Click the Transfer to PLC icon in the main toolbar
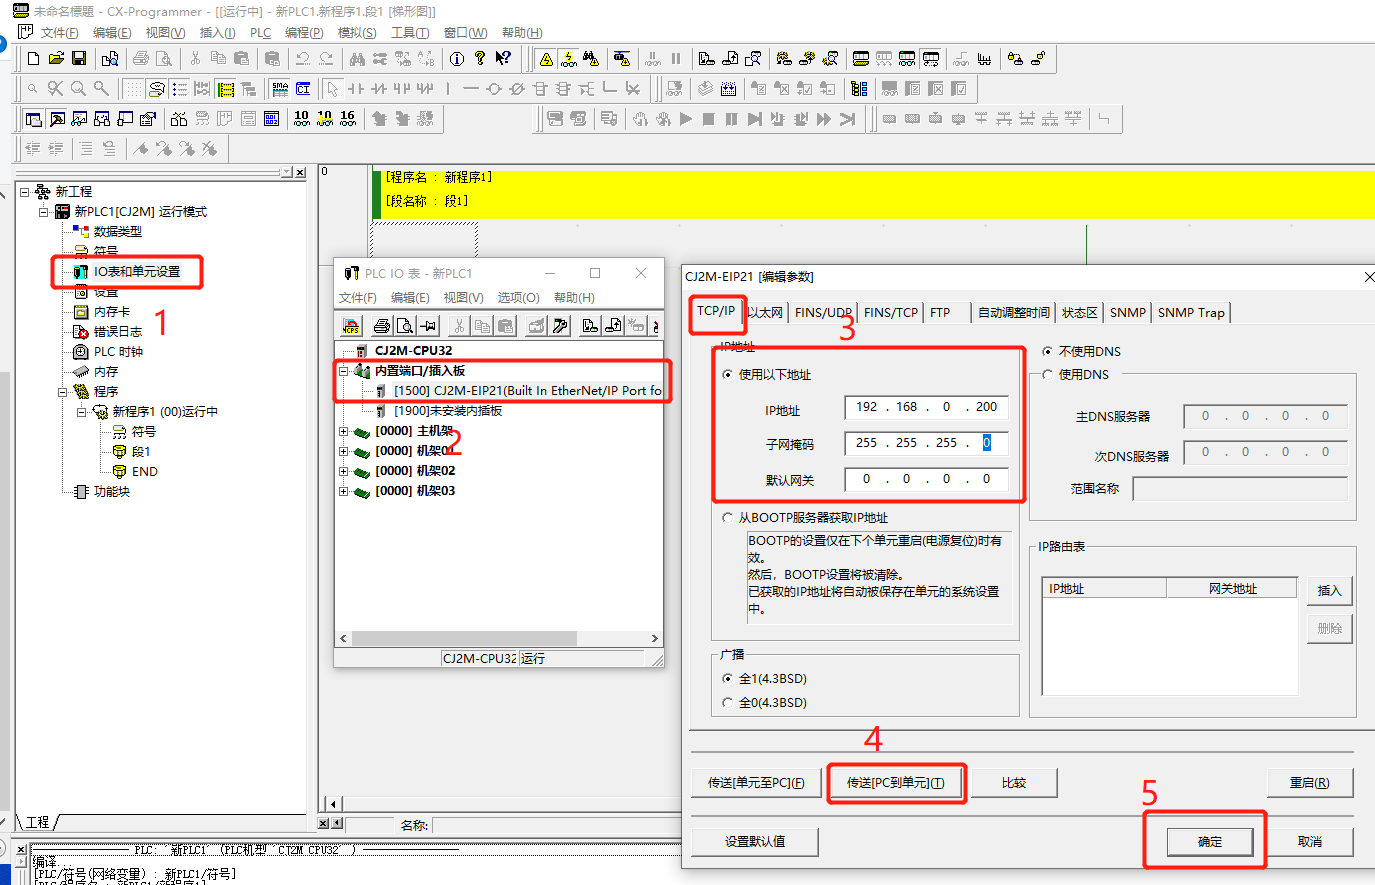Image resolution: width=1375 pixels, height=885 pixels. pos(707,59)
